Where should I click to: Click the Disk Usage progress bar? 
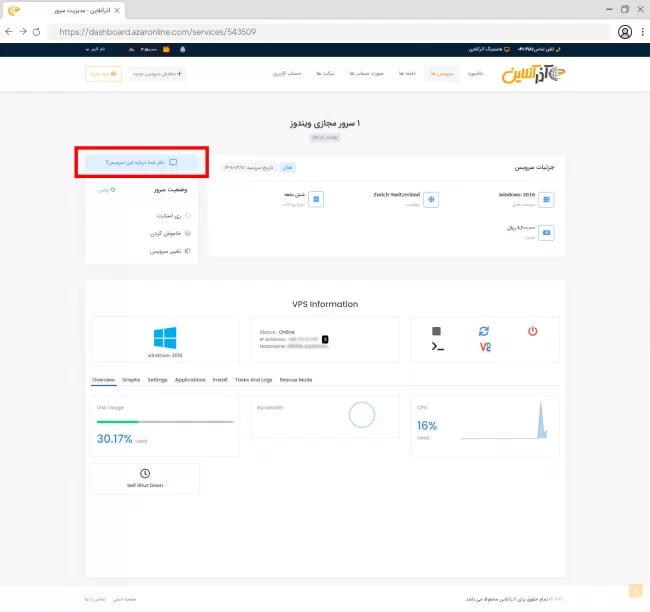pos(165,422)
